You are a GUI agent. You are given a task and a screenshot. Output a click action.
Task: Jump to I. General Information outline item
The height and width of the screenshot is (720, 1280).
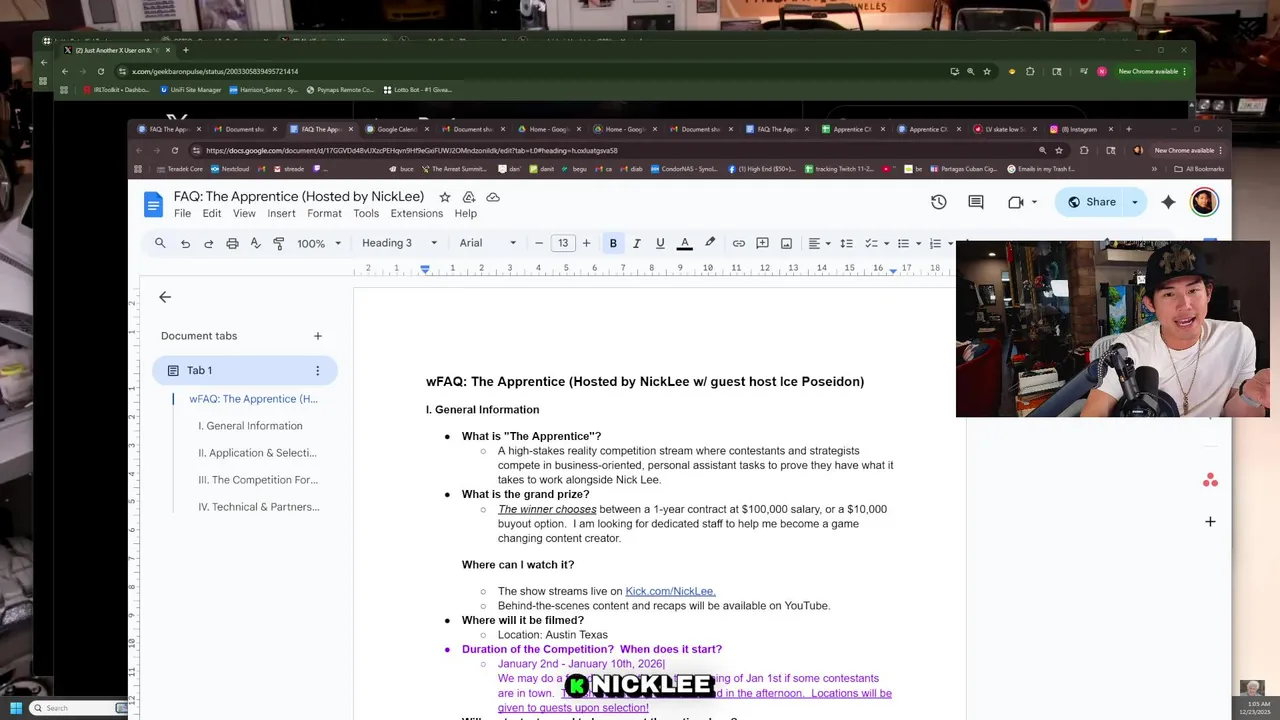click(x=250, y=426)
